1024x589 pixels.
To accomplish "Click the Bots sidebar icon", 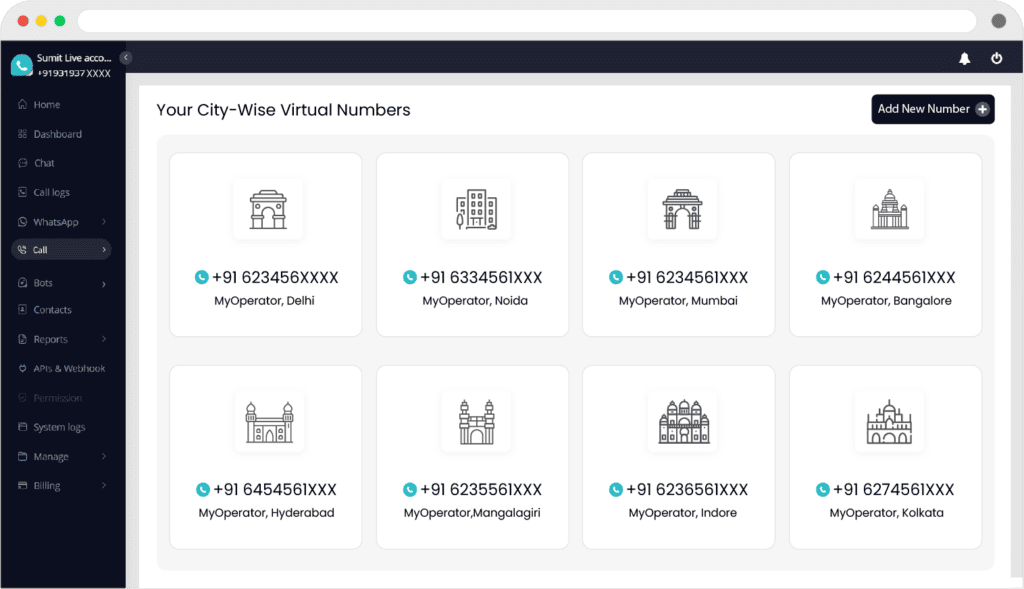I will tap(22, 282).
